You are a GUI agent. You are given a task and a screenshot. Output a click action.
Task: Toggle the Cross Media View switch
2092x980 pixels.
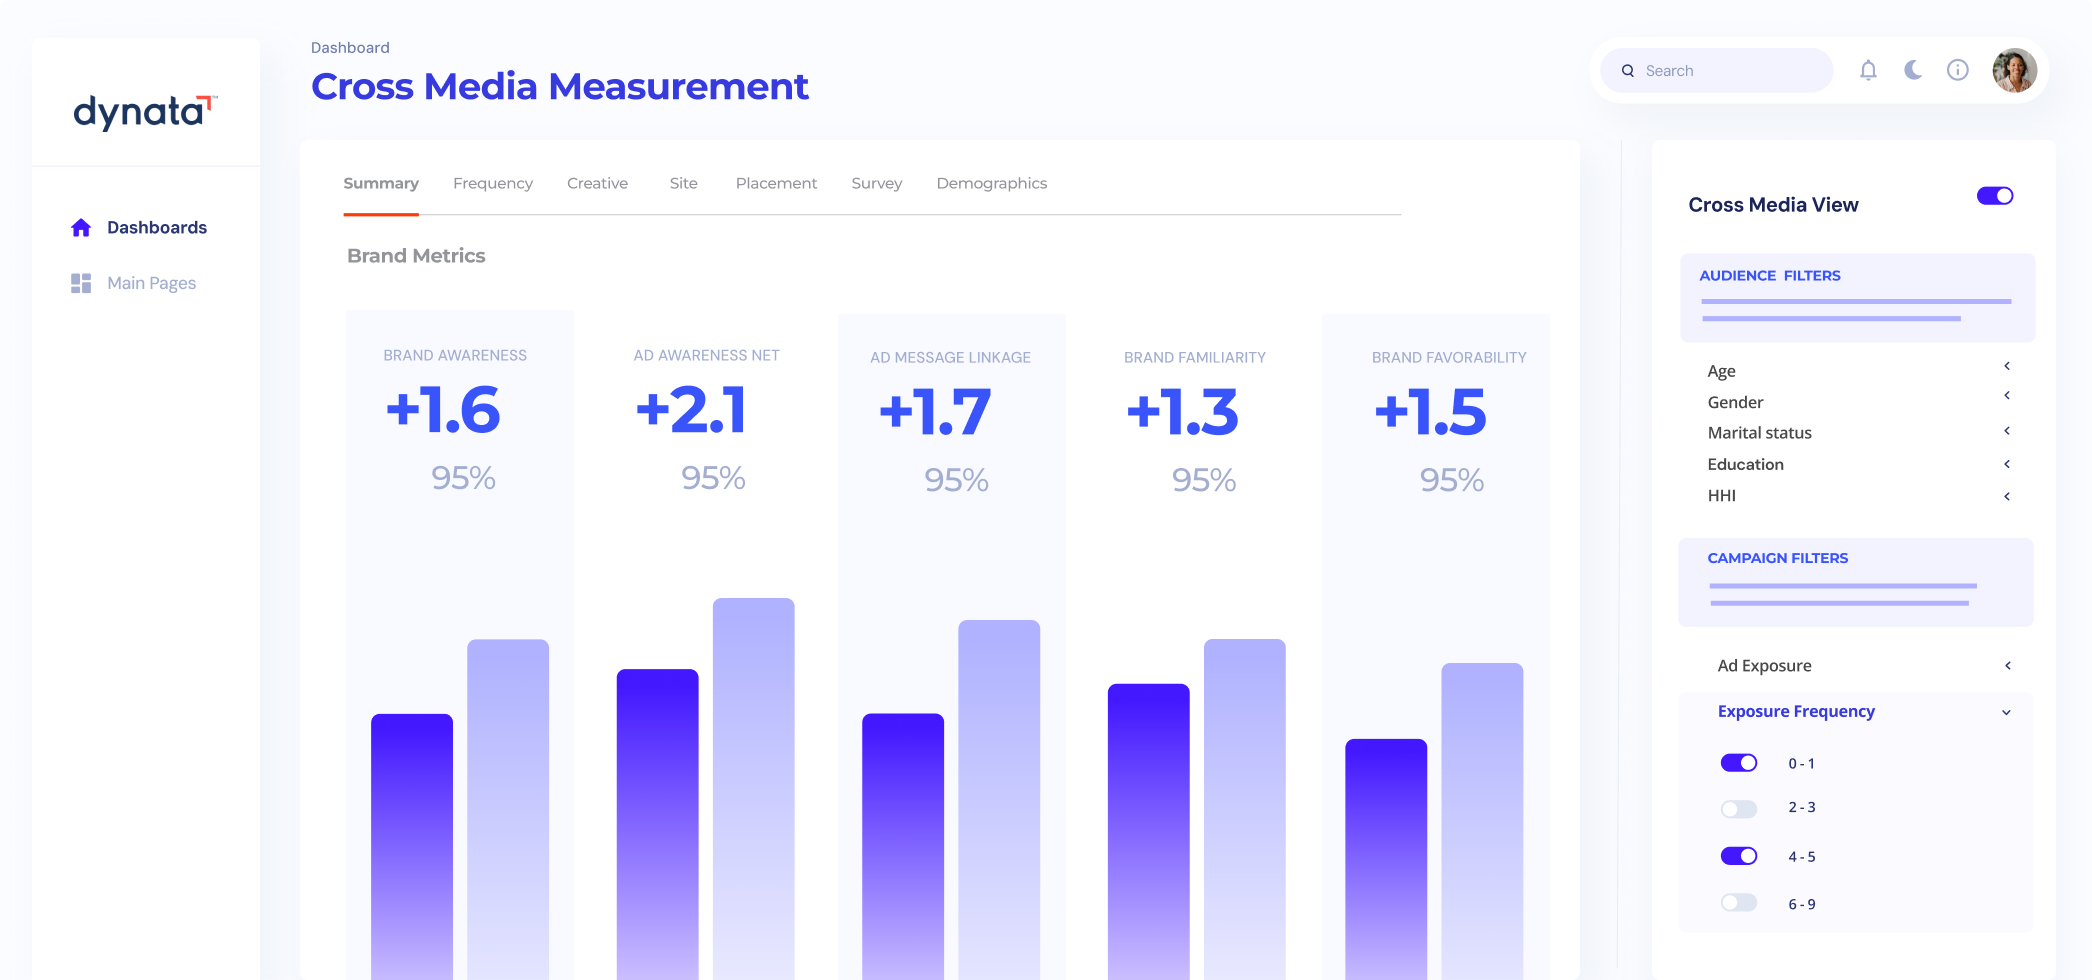point(1995,196)
